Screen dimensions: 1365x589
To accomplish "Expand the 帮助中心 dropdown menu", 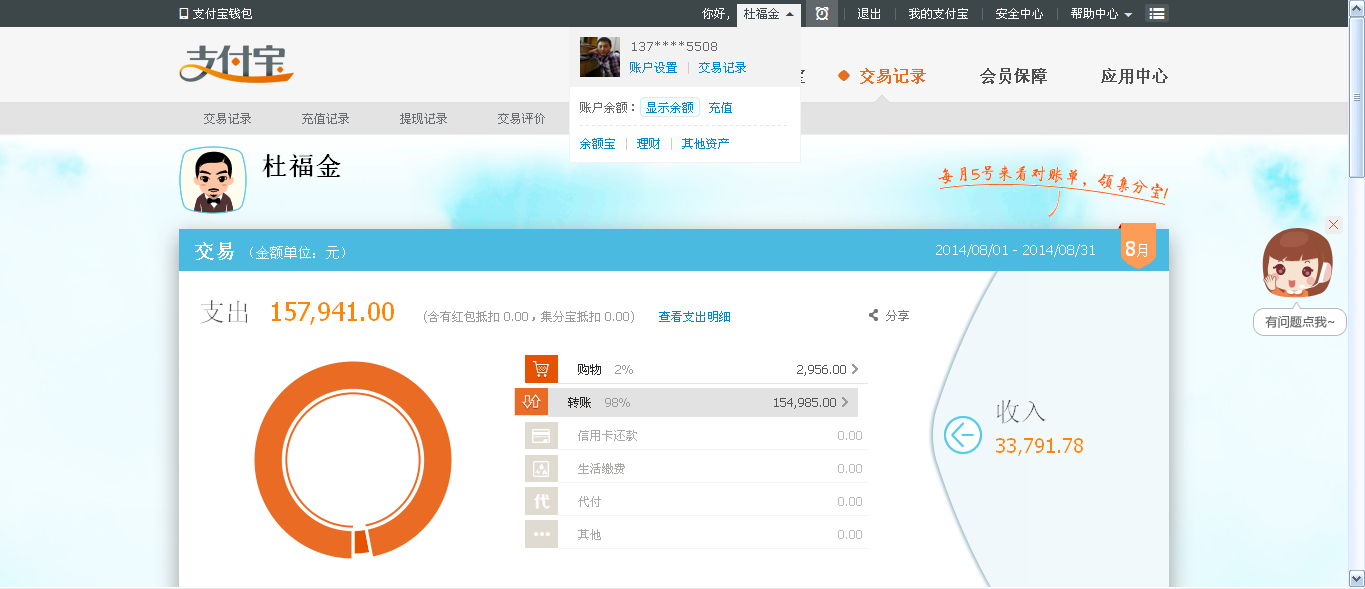I will click(x=1101, y=14).
